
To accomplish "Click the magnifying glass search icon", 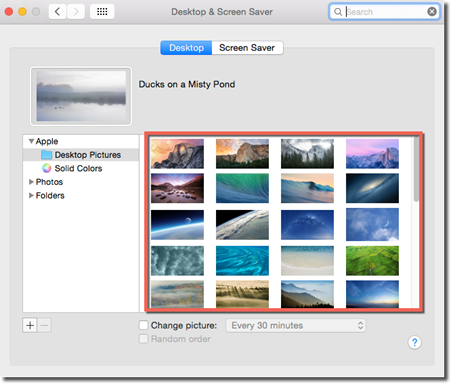I will point(338,12).
